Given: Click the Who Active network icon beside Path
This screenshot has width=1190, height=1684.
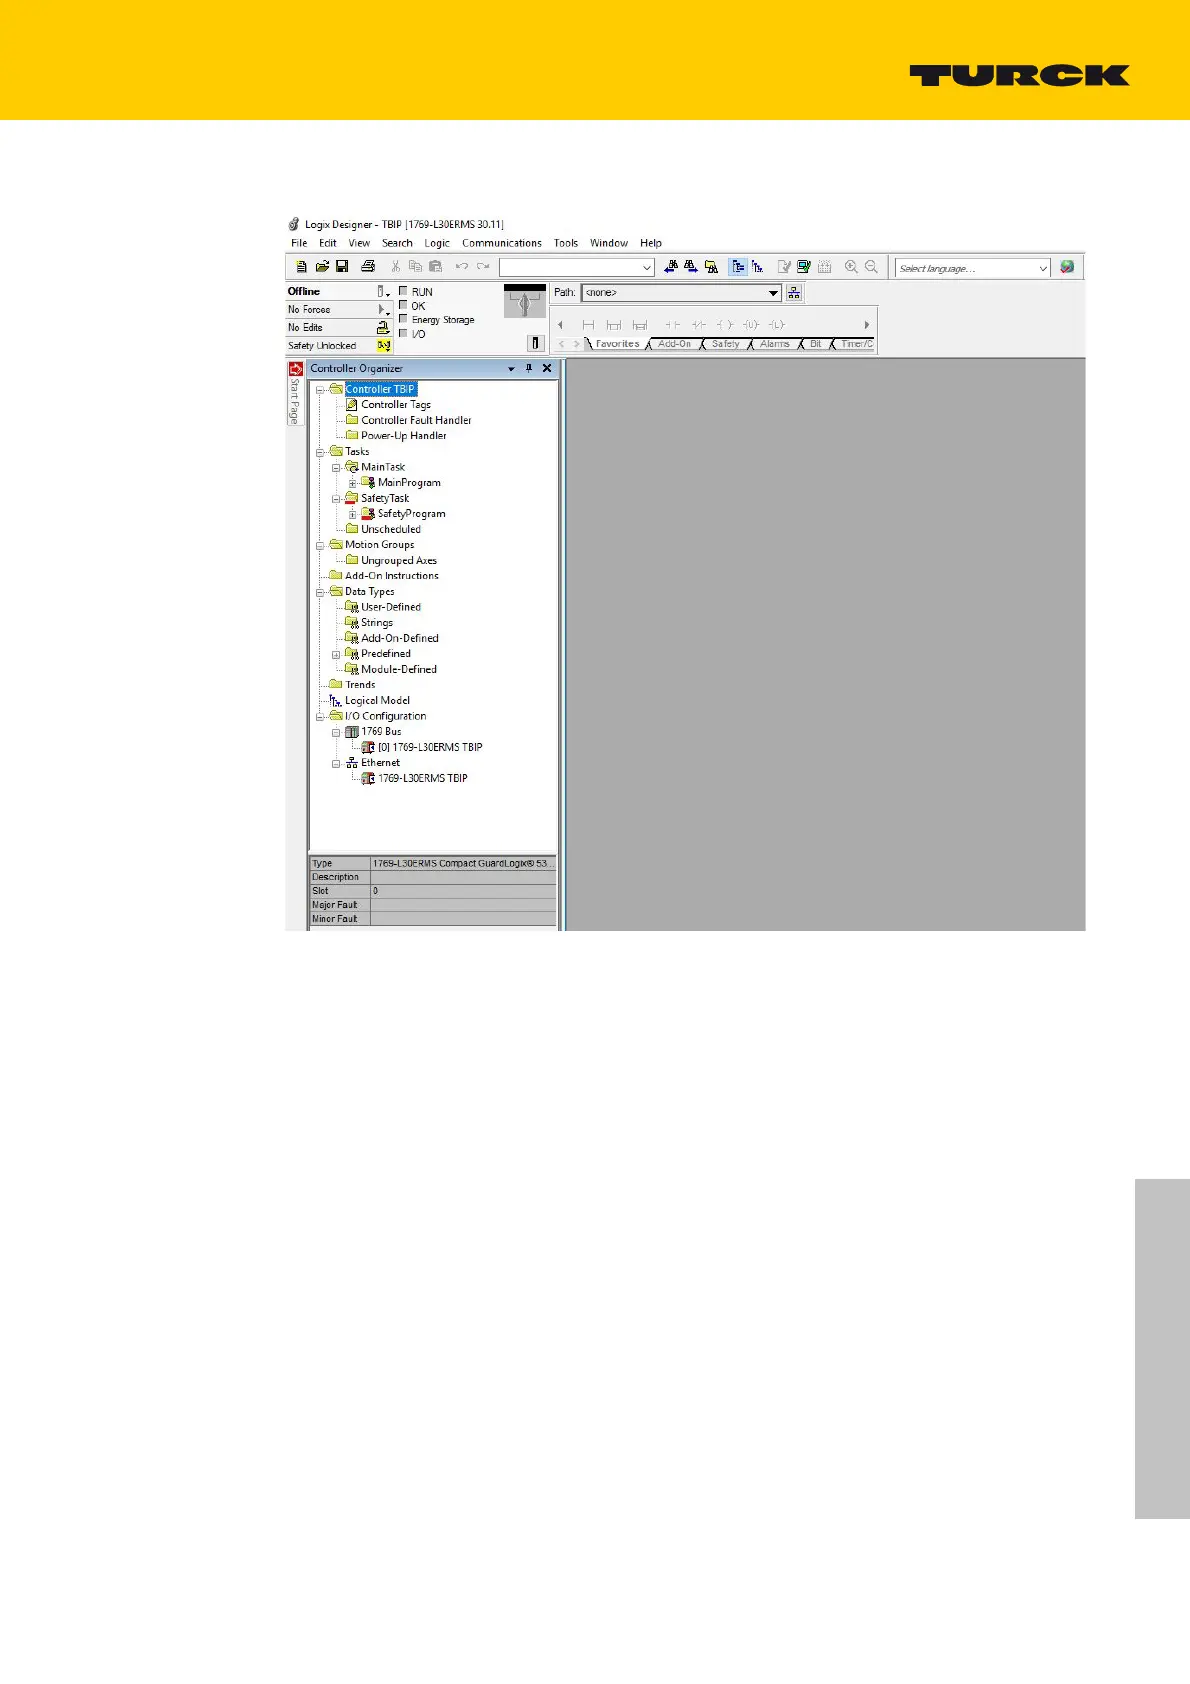Looking at the screenshot, I should pos(794,292).
